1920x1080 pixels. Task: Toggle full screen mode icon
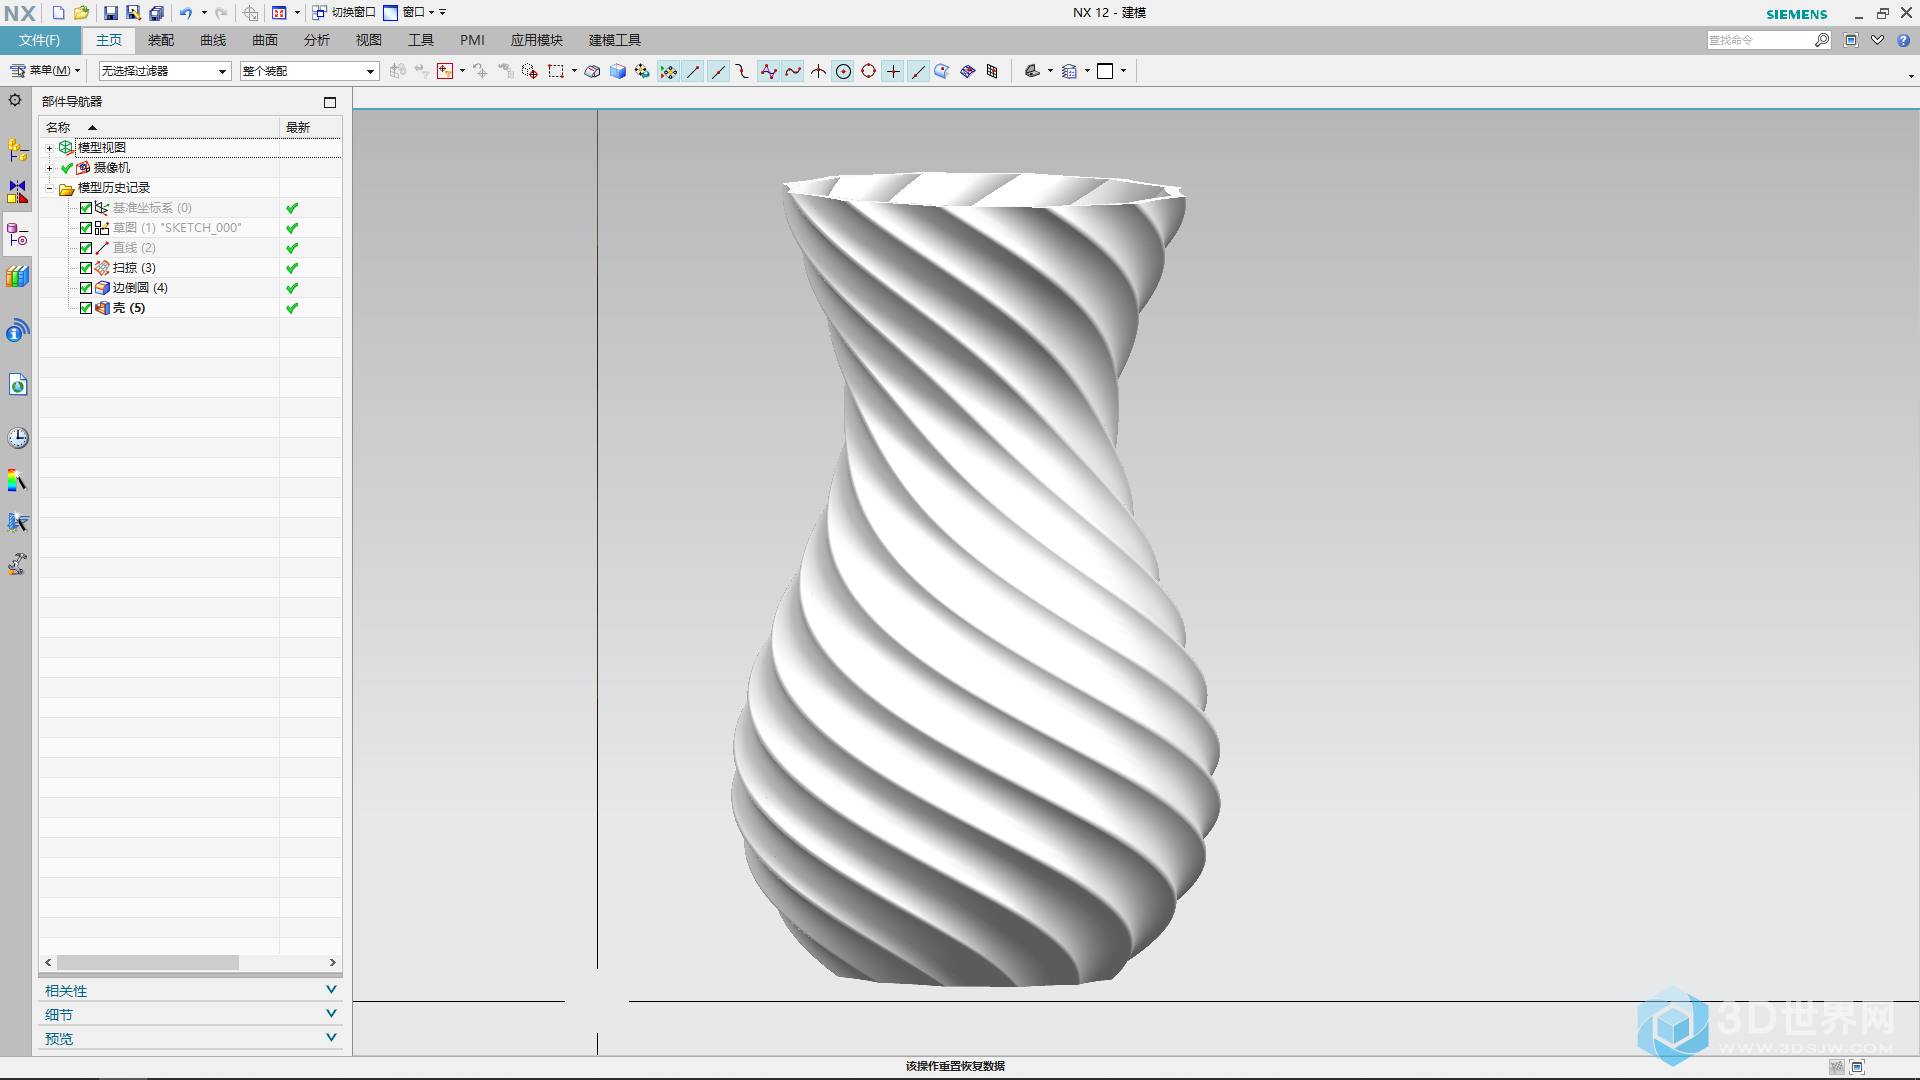click(x=1851, y=40)
